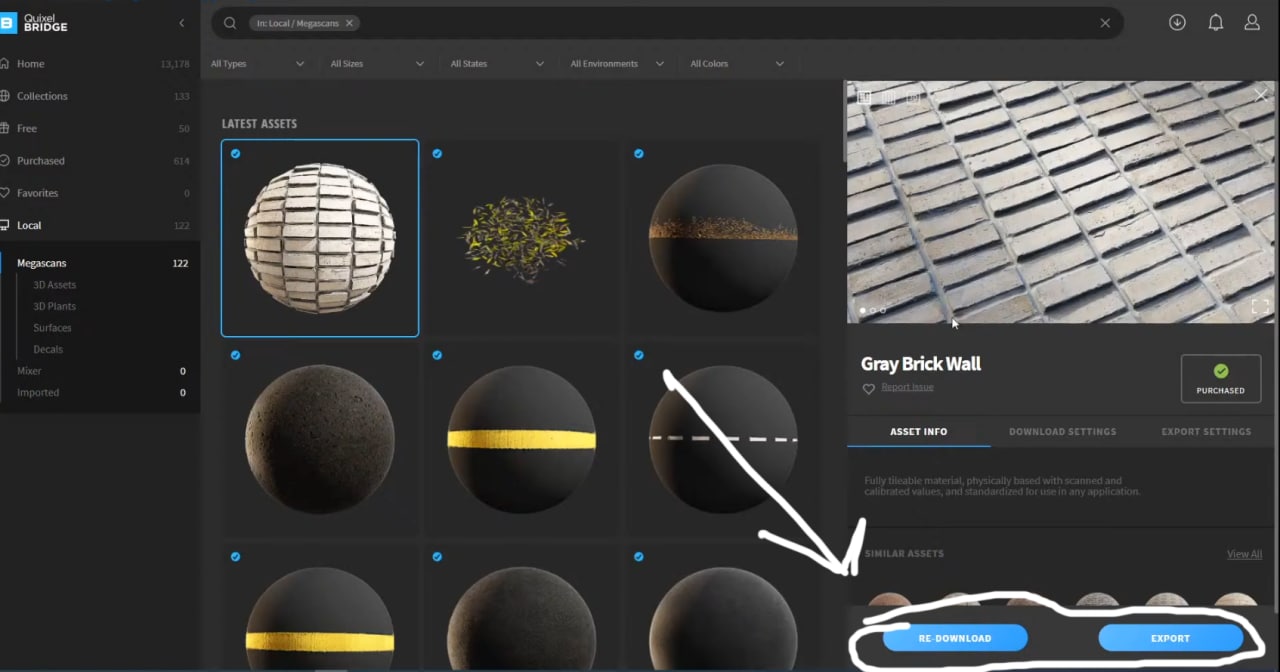Add Gray Brick Wall to favorites heart
1280x672 pixels.
868,388
